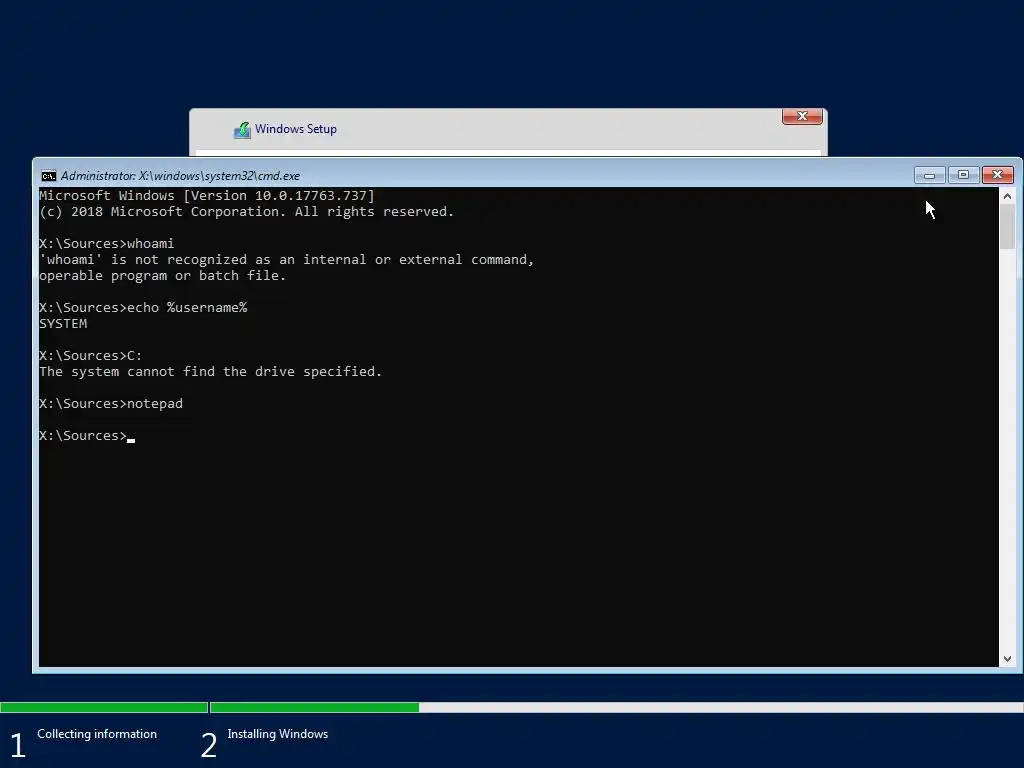Click the Windows Setup icon

tap(242, 129)
